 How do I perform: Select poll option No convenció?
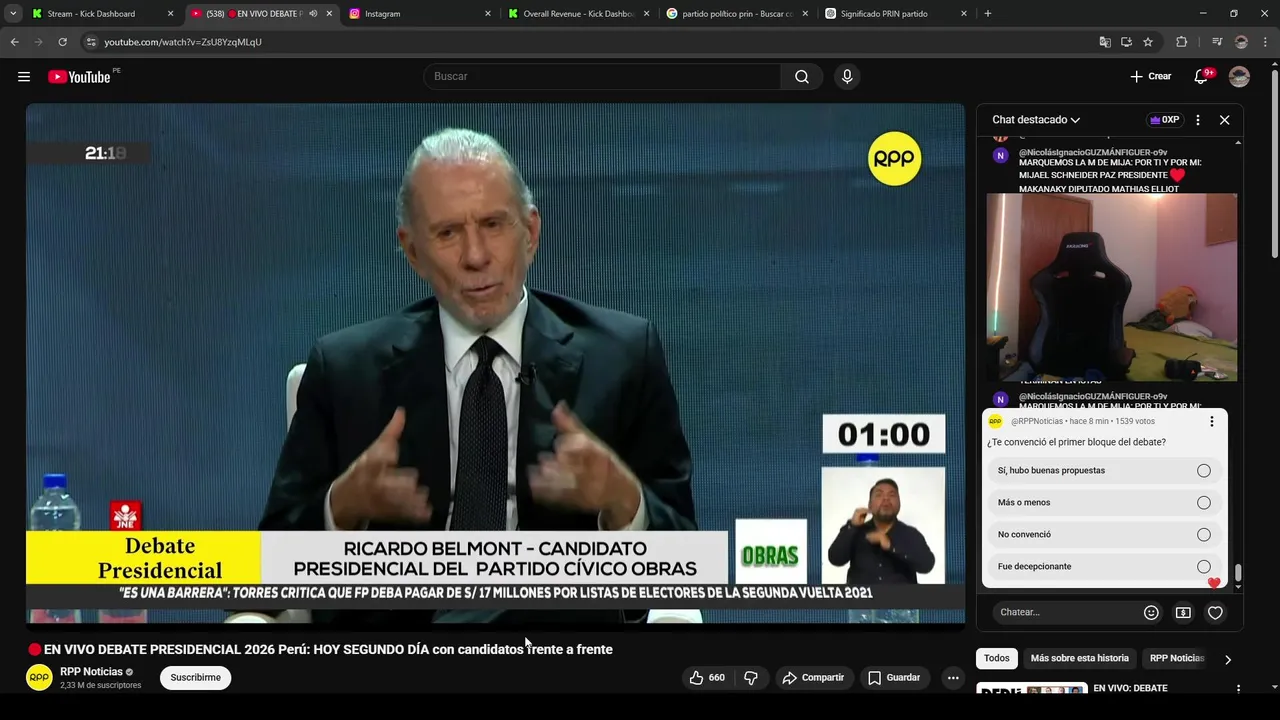coord(1104,535)
